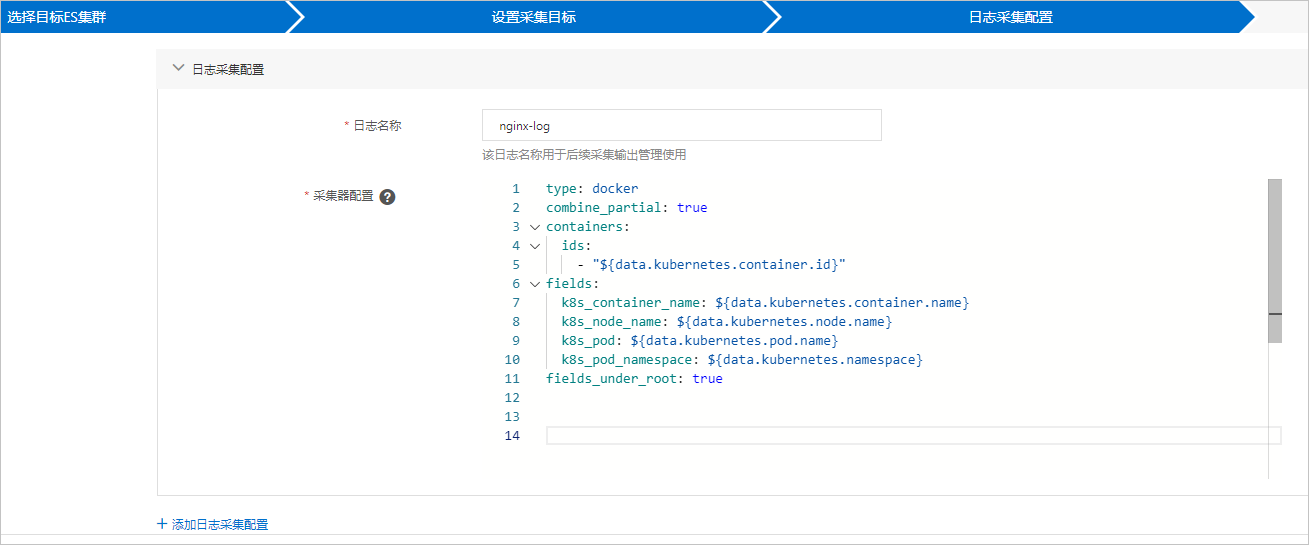This screenshot has width=1309, height=545.
Task: Click the 'ids:' line text
Action: (577, 246)
